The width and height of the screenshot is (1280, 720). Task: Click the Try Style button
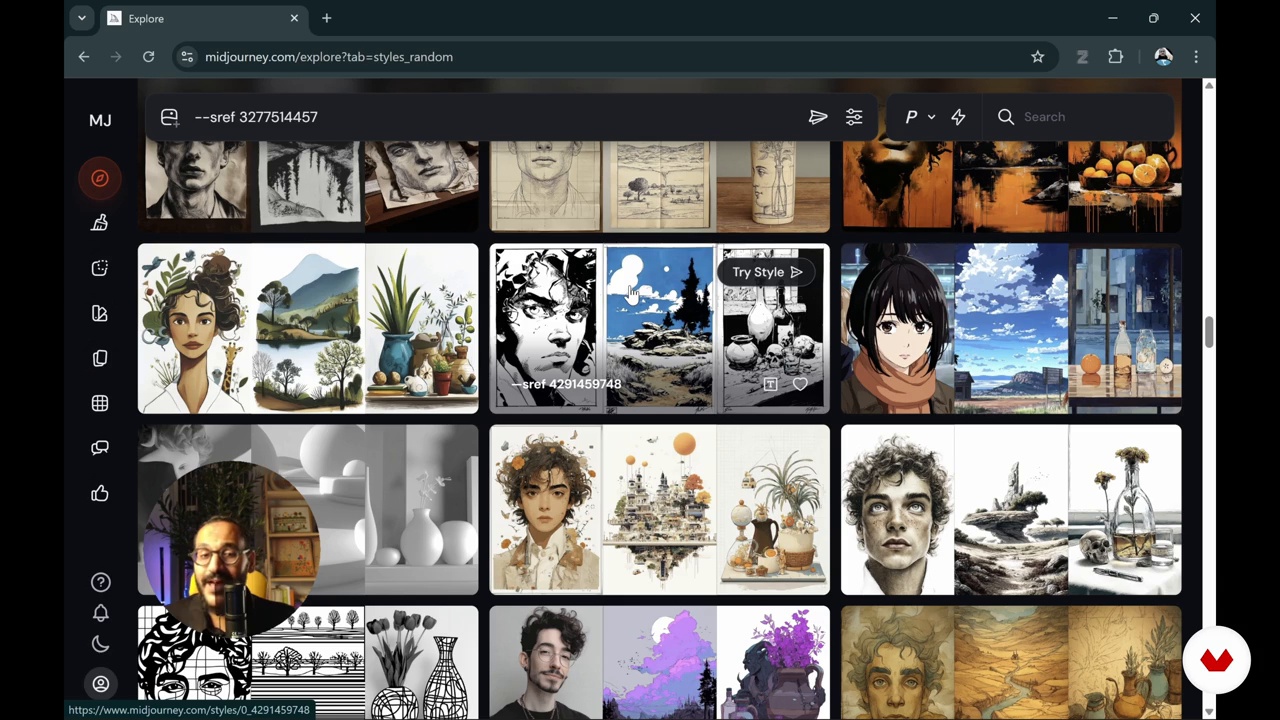pyautogui.click(x=767, y=272)
